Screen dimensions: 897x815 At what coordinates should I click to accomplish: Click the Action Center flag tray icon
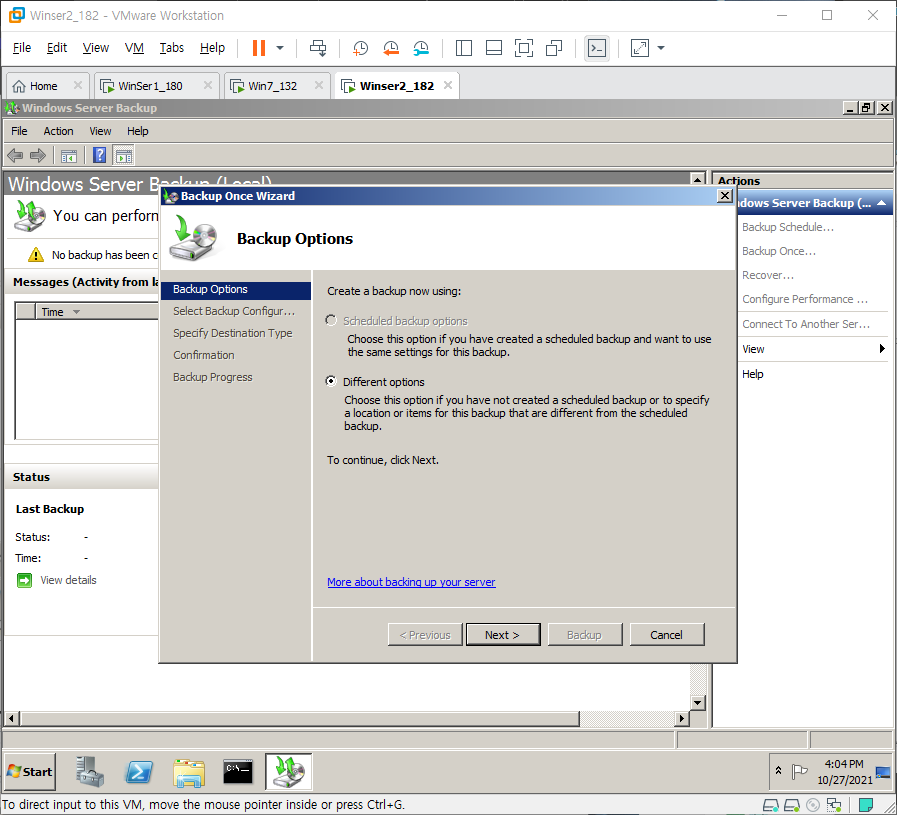[x=799, y=772]
